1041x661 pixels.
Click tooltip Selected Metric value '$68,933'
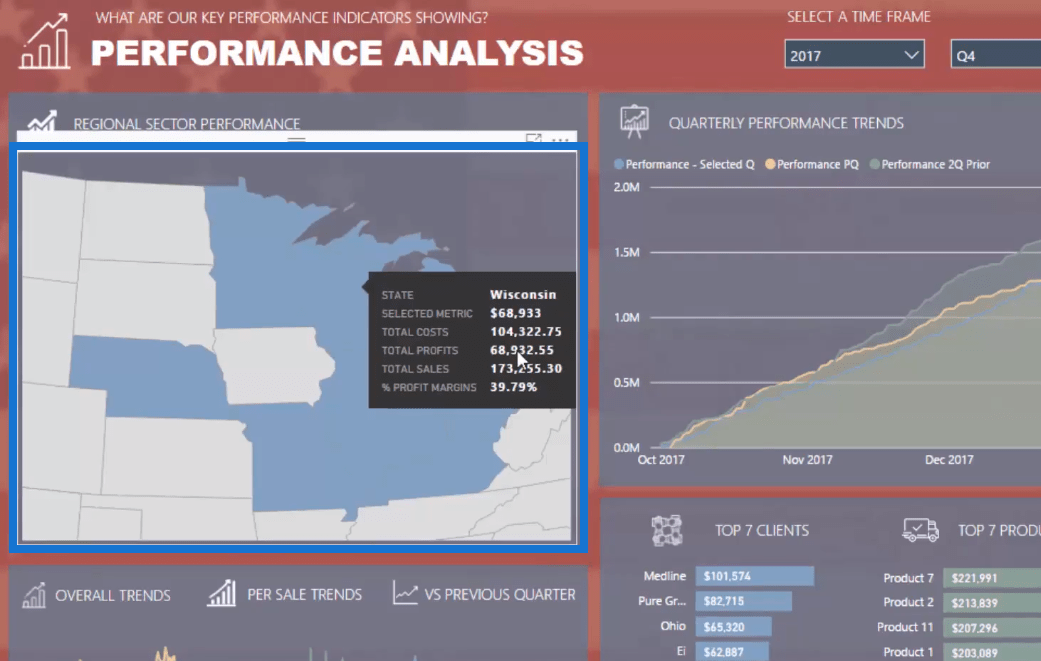(516, 313)
